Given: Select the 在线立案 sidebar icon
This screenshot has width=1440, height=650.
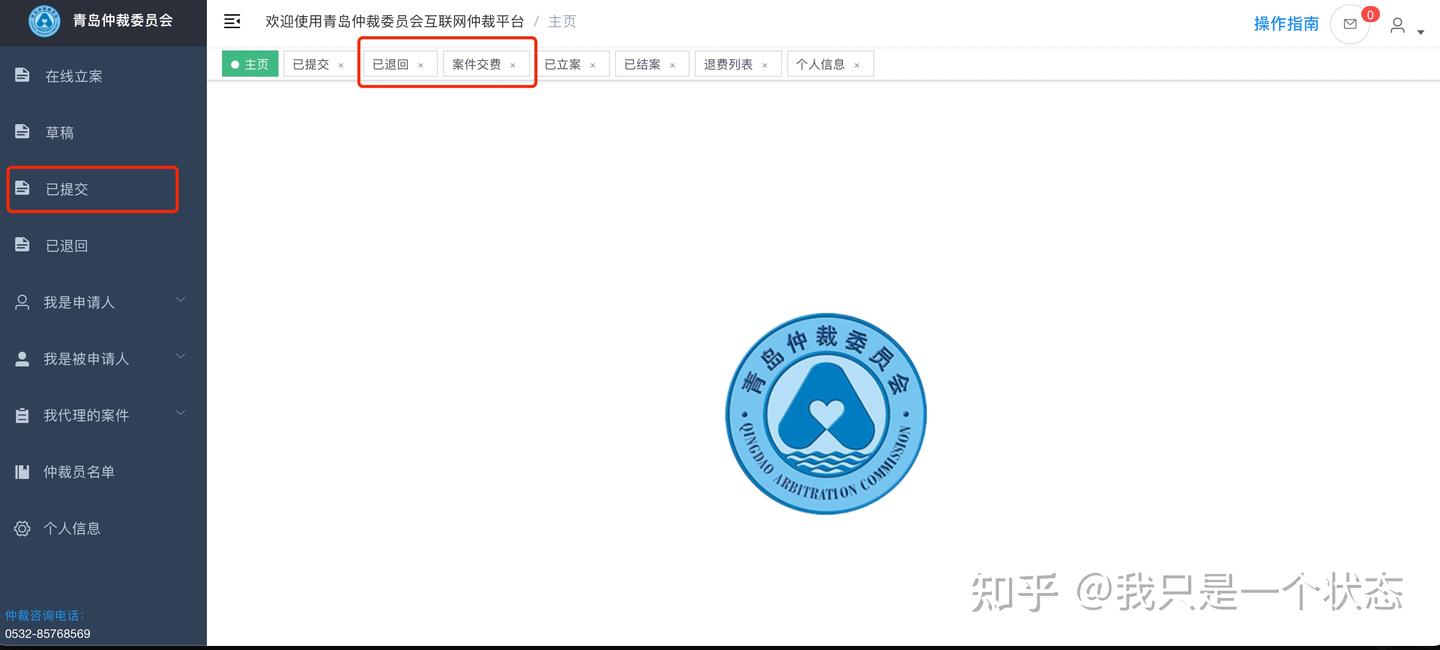Looking at the screenshot, I should 22,74.
